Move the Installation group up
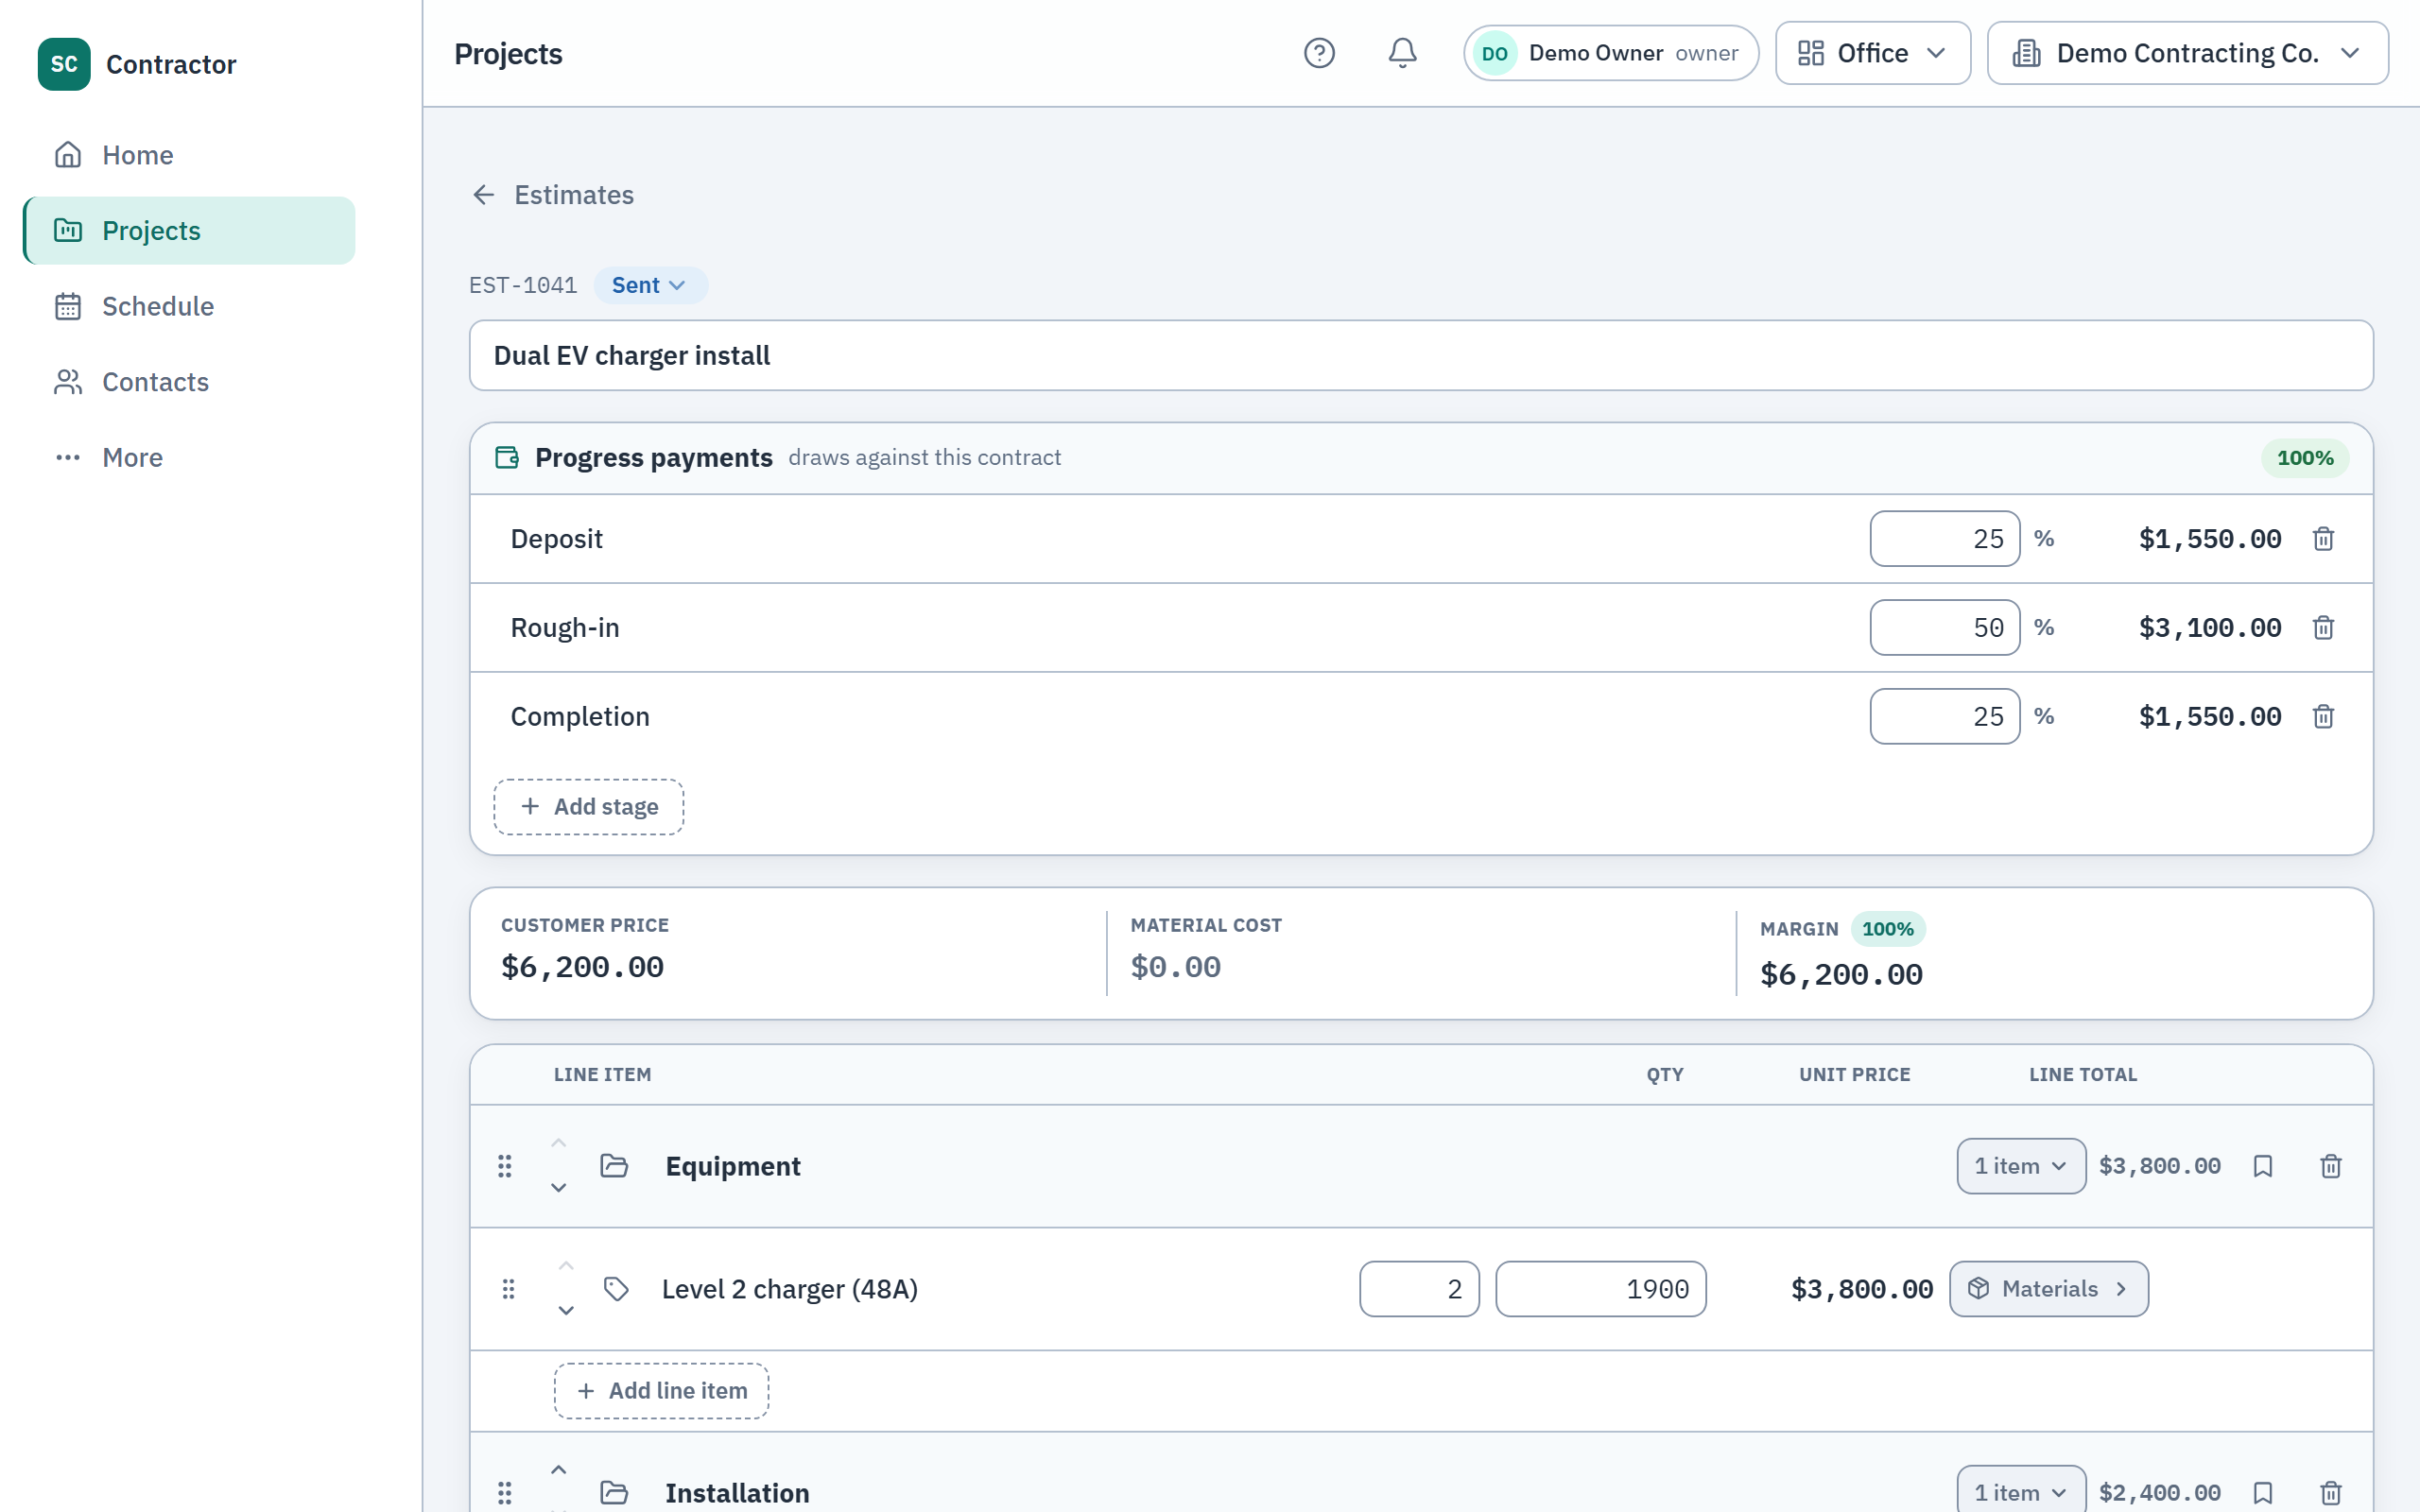The width and height of the screenshot is (2420, 1512). (x=559, y=1470)
